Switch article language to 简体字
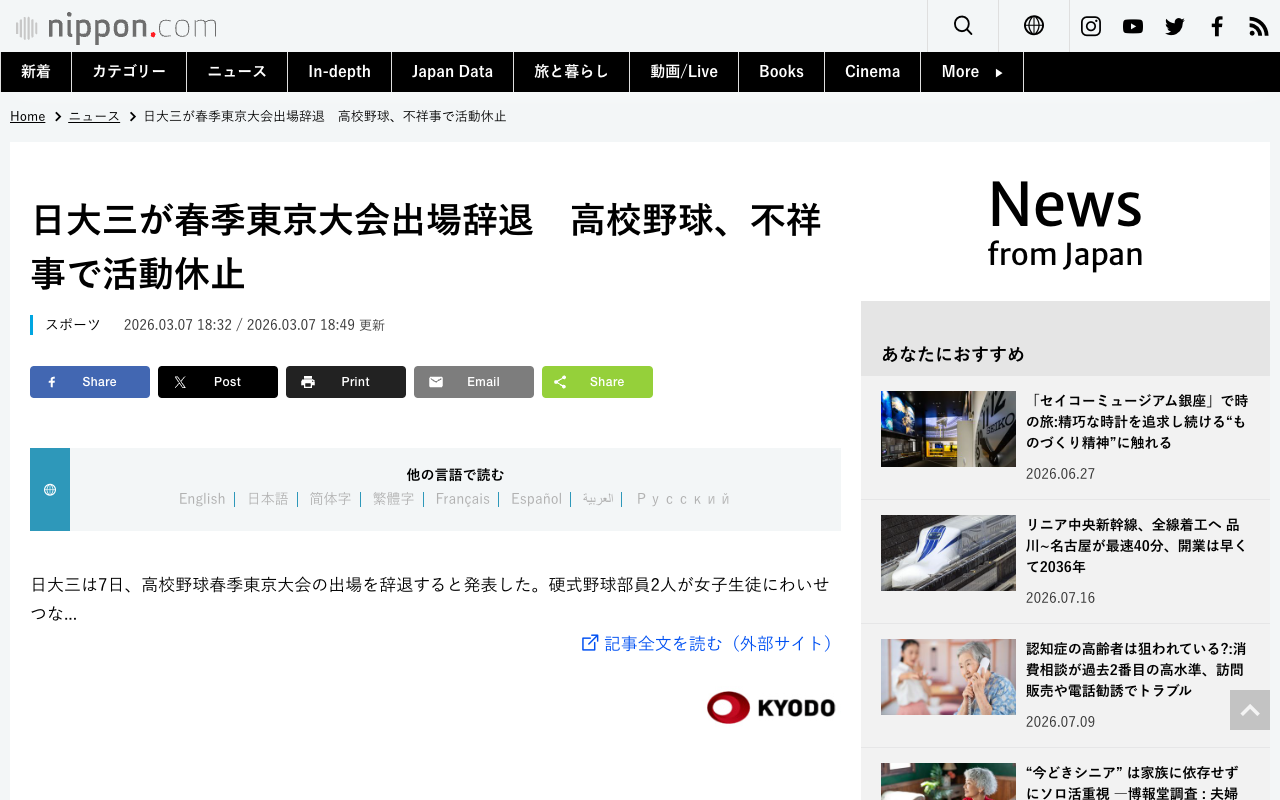1280x800 pixels. pos(329,499)
